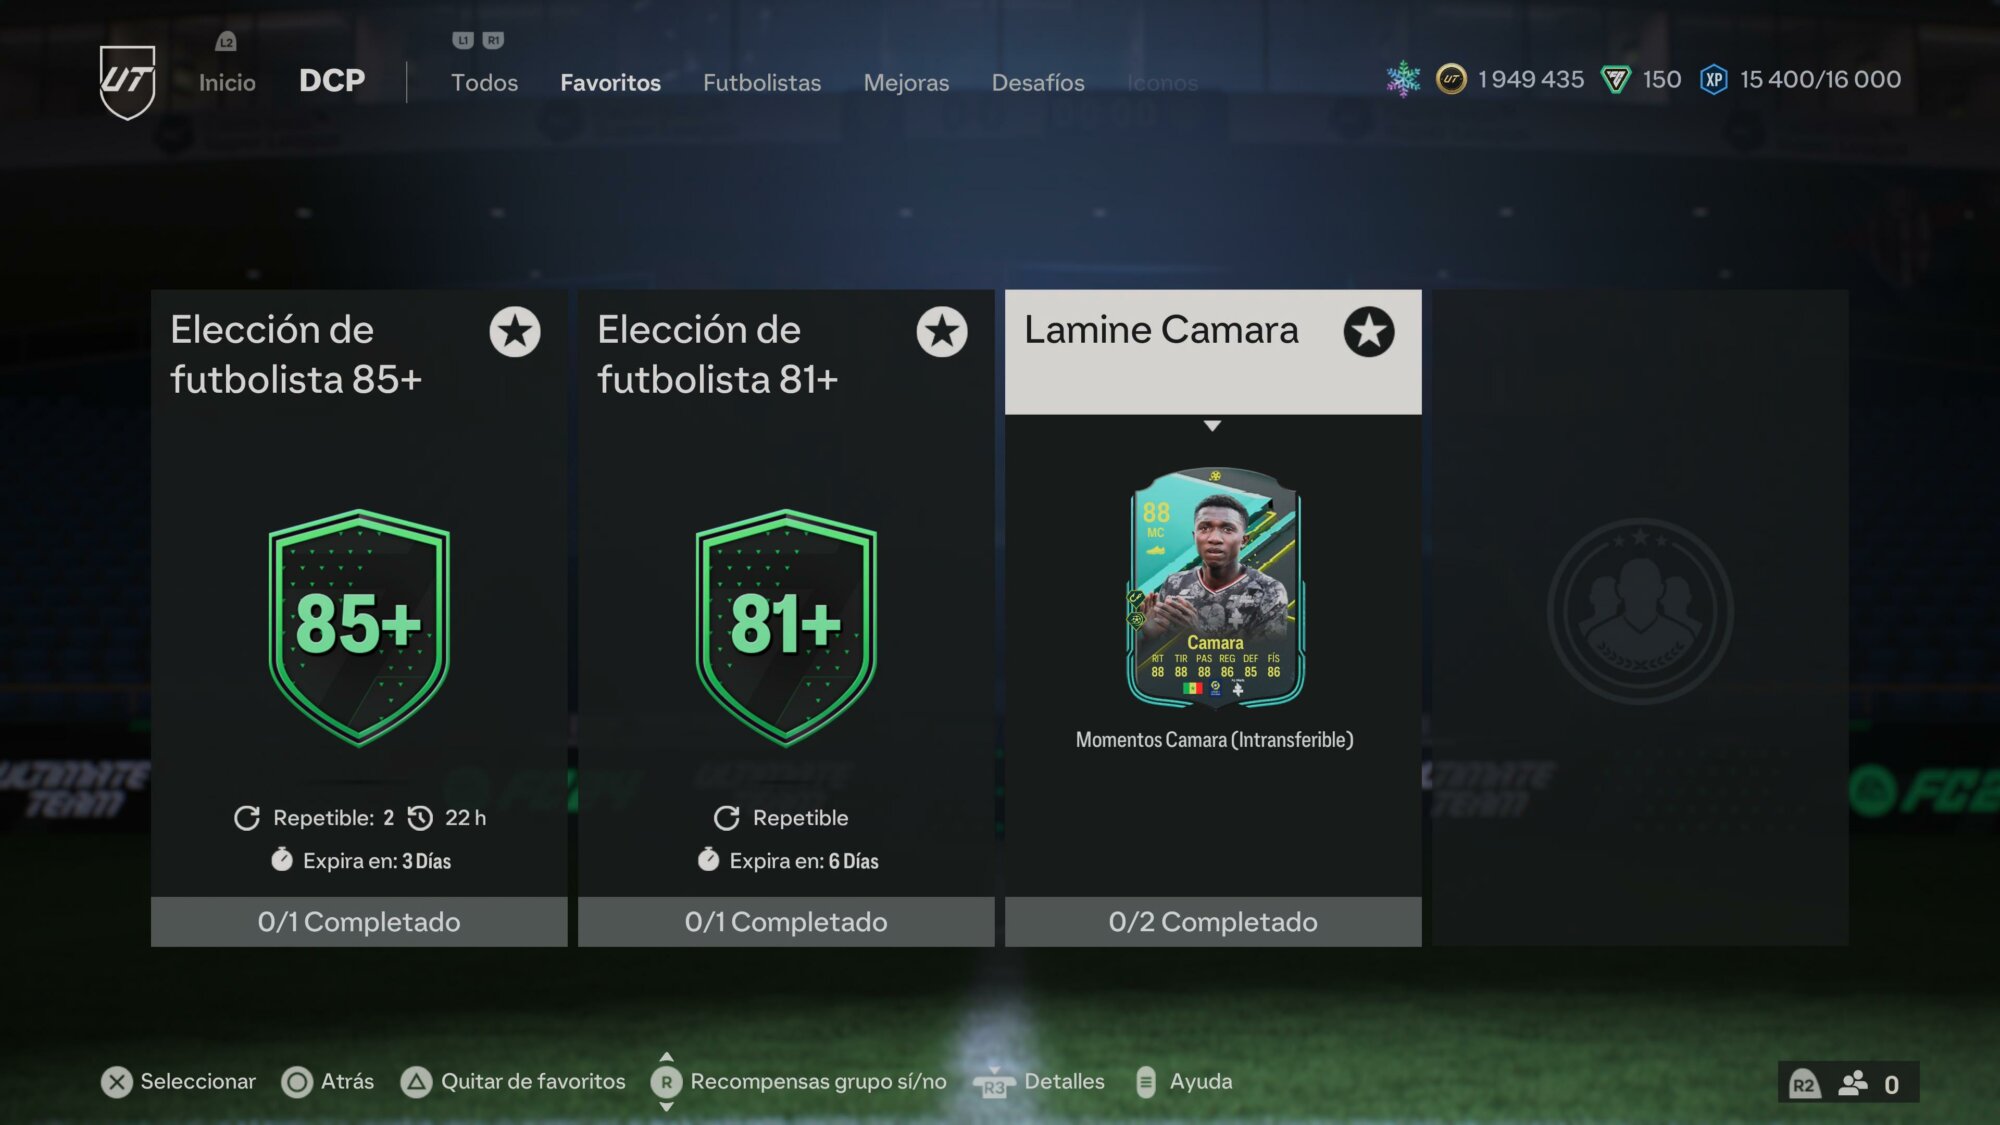Toggle favorite star on 81+ player pick

(x=942, y=332)
